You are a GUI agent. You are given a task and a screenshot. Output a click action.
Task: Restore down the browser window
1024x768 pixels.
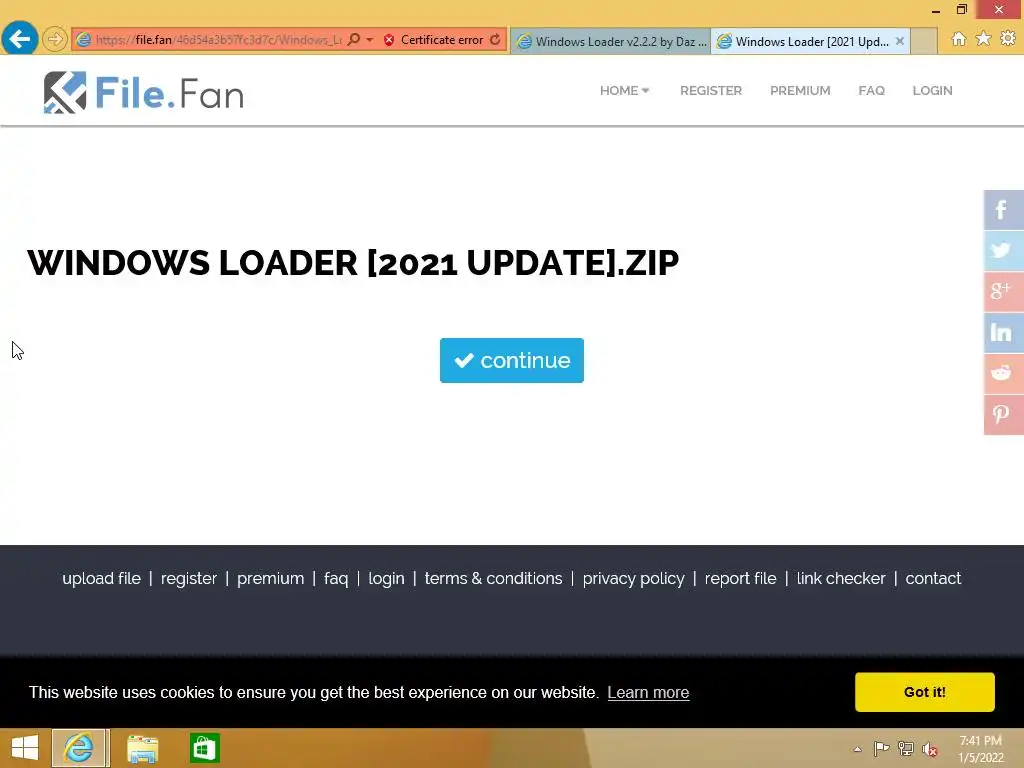(961, 10)
